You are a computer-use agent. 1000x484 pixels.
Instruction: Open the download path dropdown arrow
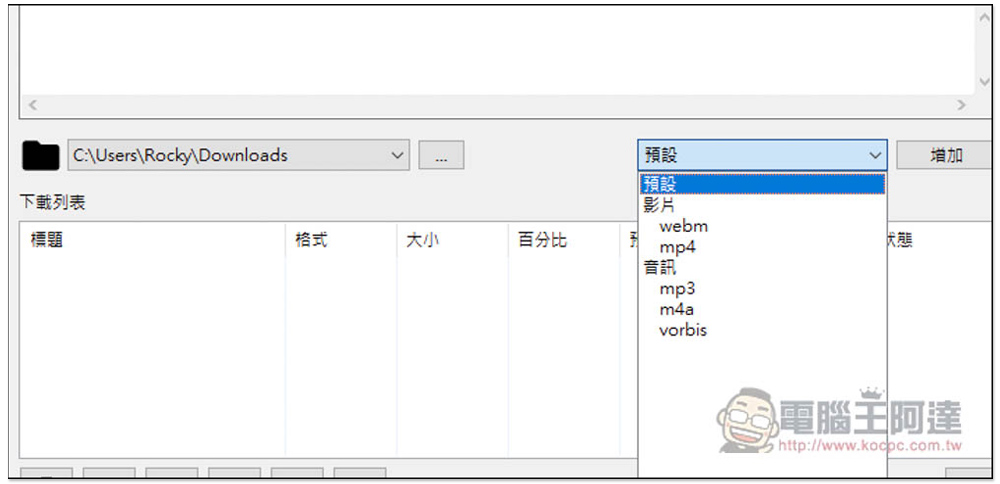point(398,156)
